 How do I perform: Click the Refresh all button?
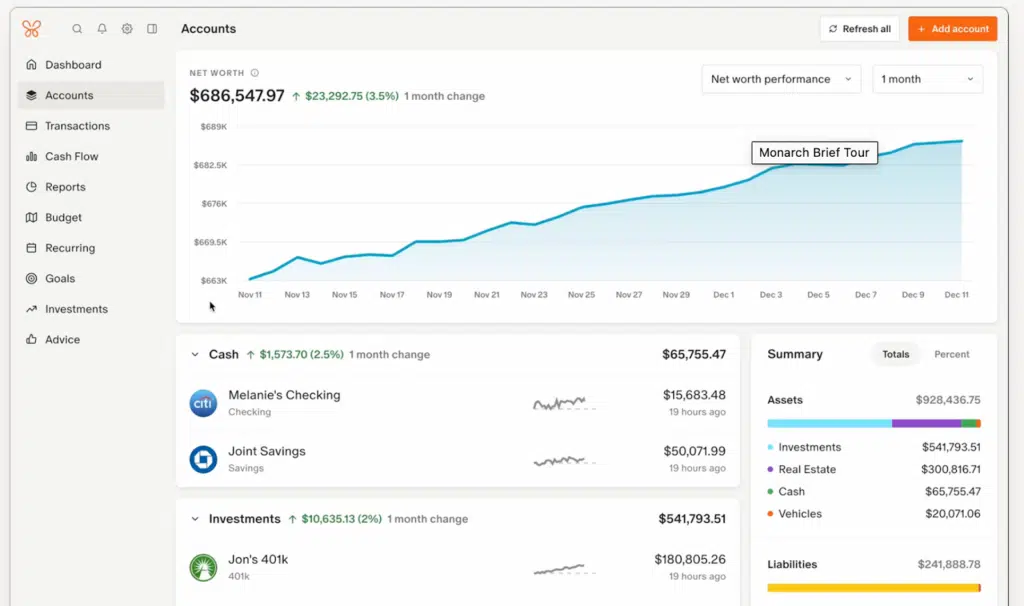tap(859, 29)
